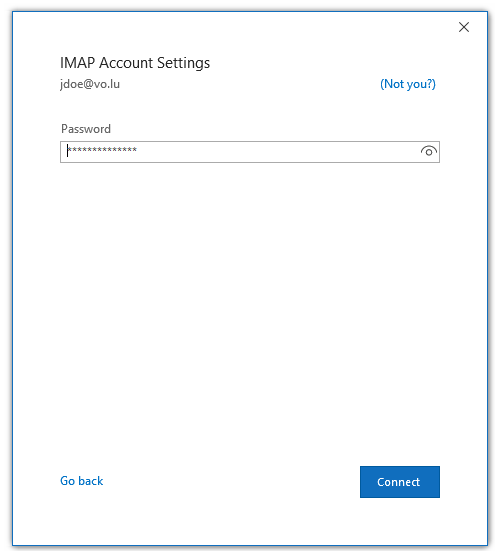The width and height of the screenshot is (495, 551).
Task: Connect the jdoe@vo.lu IMAP account
Action: 399,482
